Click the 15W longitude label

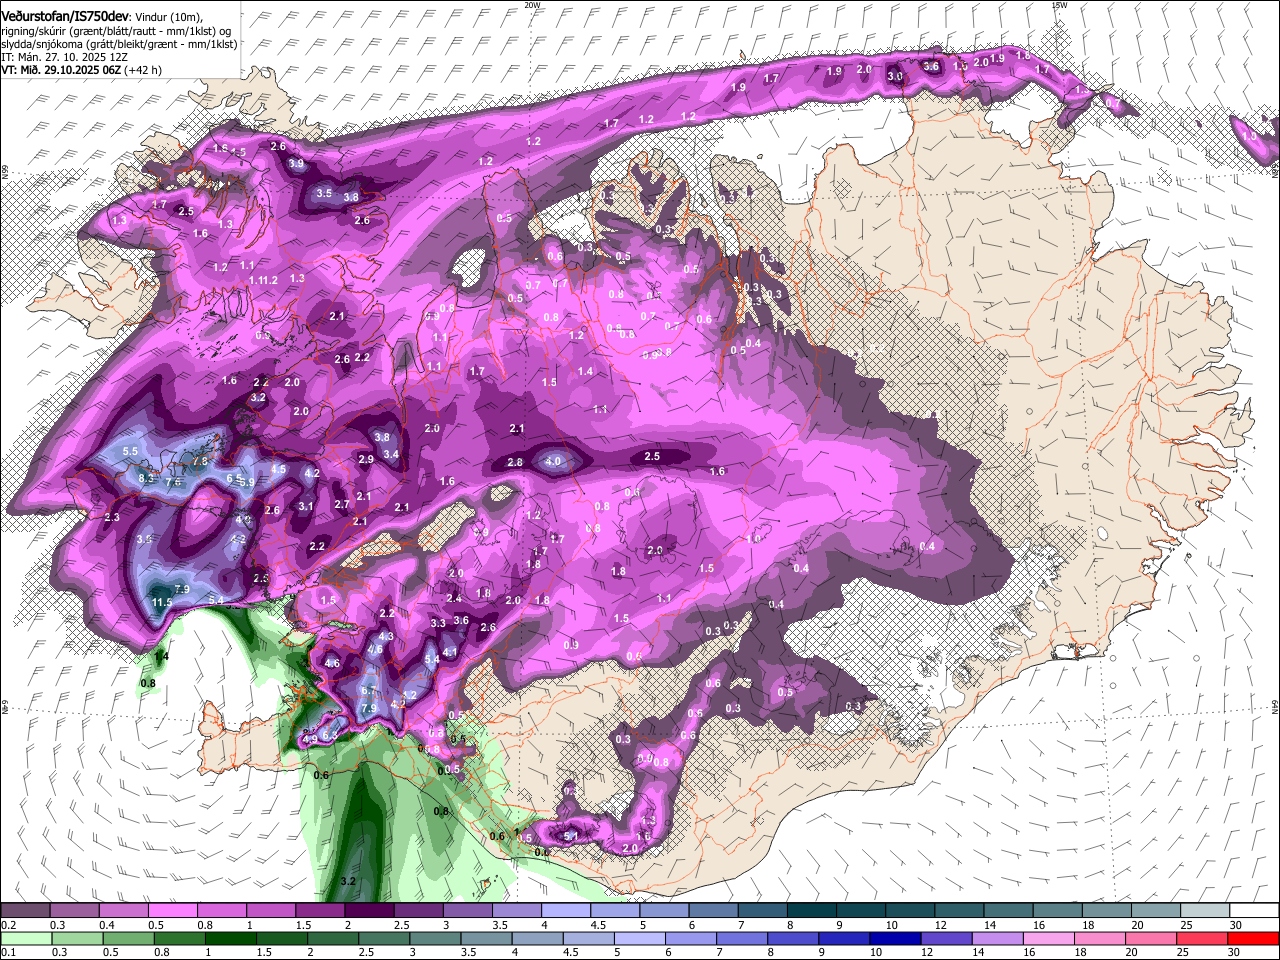pyautogui.click(x=1060, y=5)
